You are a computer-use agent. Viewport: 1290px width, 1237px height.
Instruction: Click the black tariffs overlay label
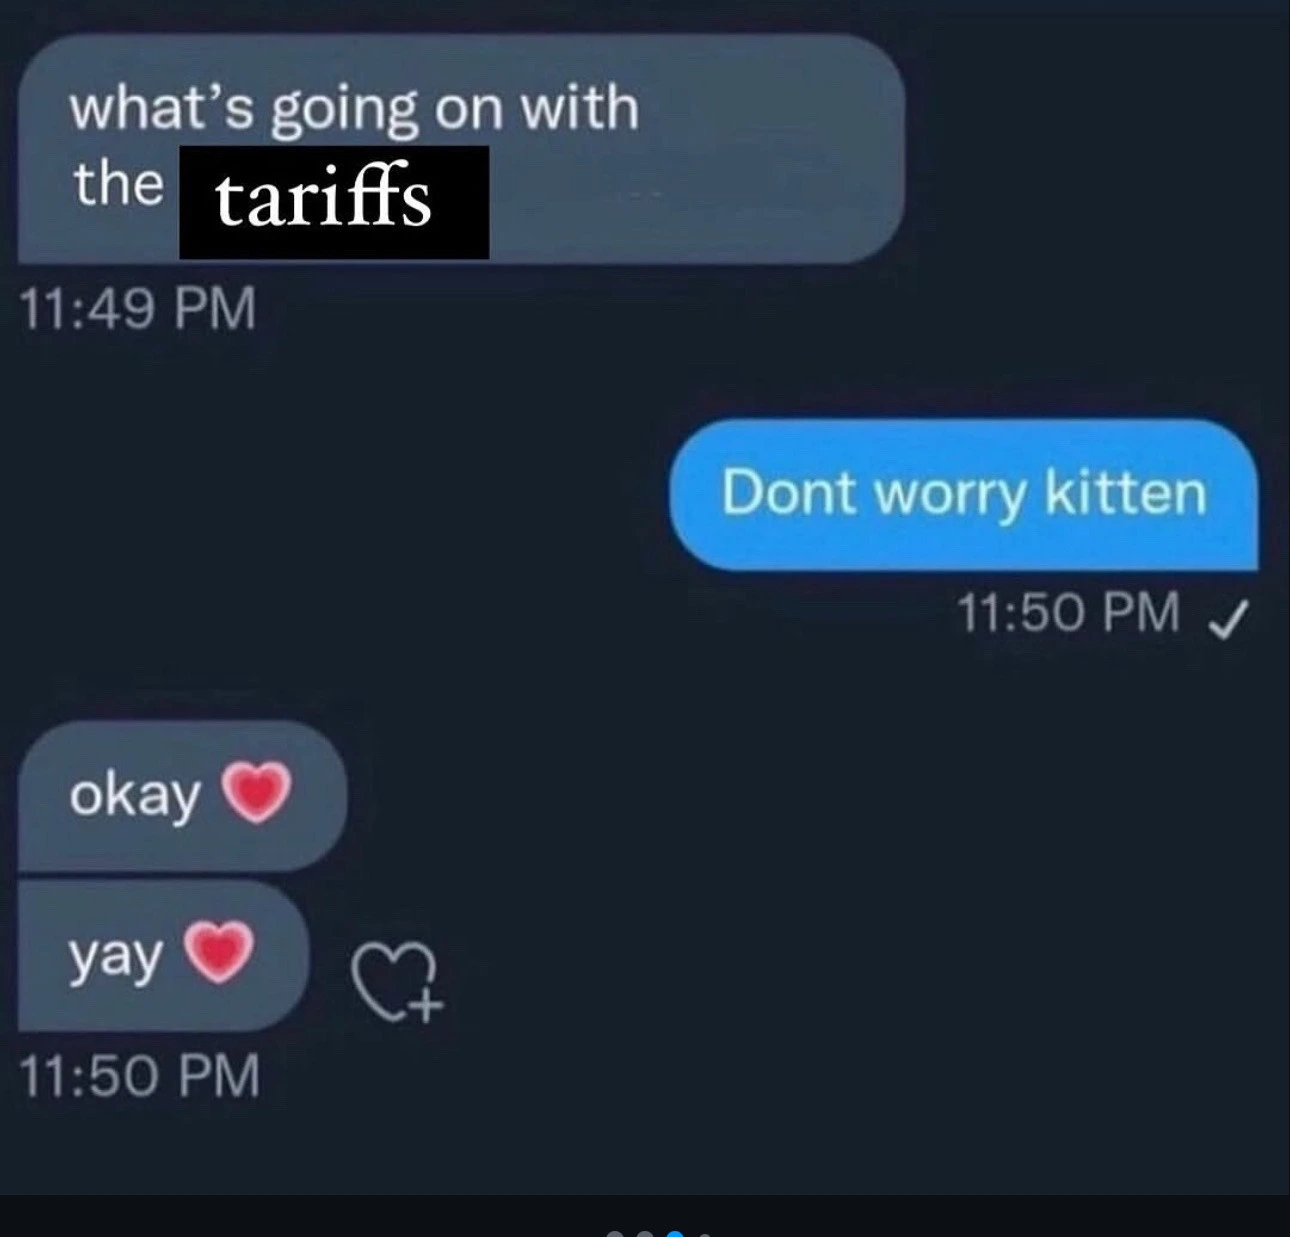[x=334, y=202]
